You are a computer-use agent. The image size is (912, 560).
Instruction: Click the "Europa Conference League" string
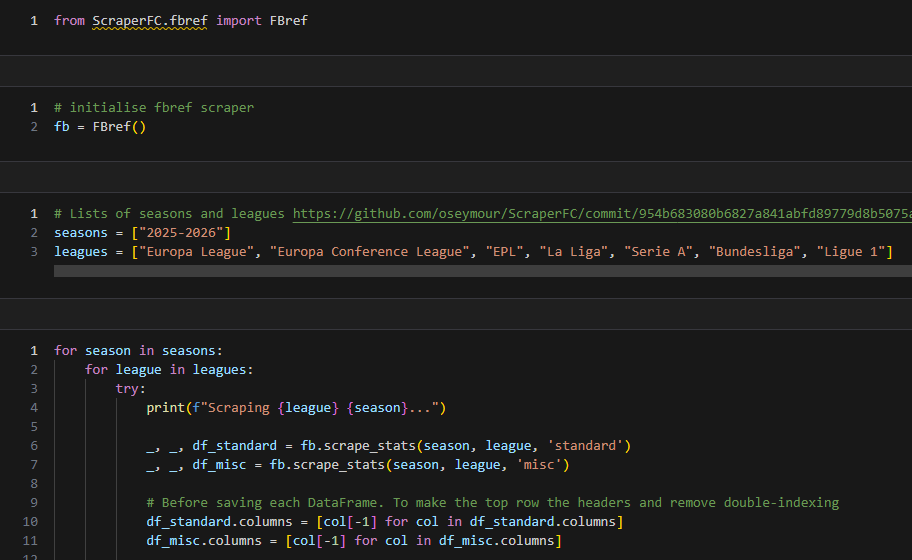click(369, 252)
